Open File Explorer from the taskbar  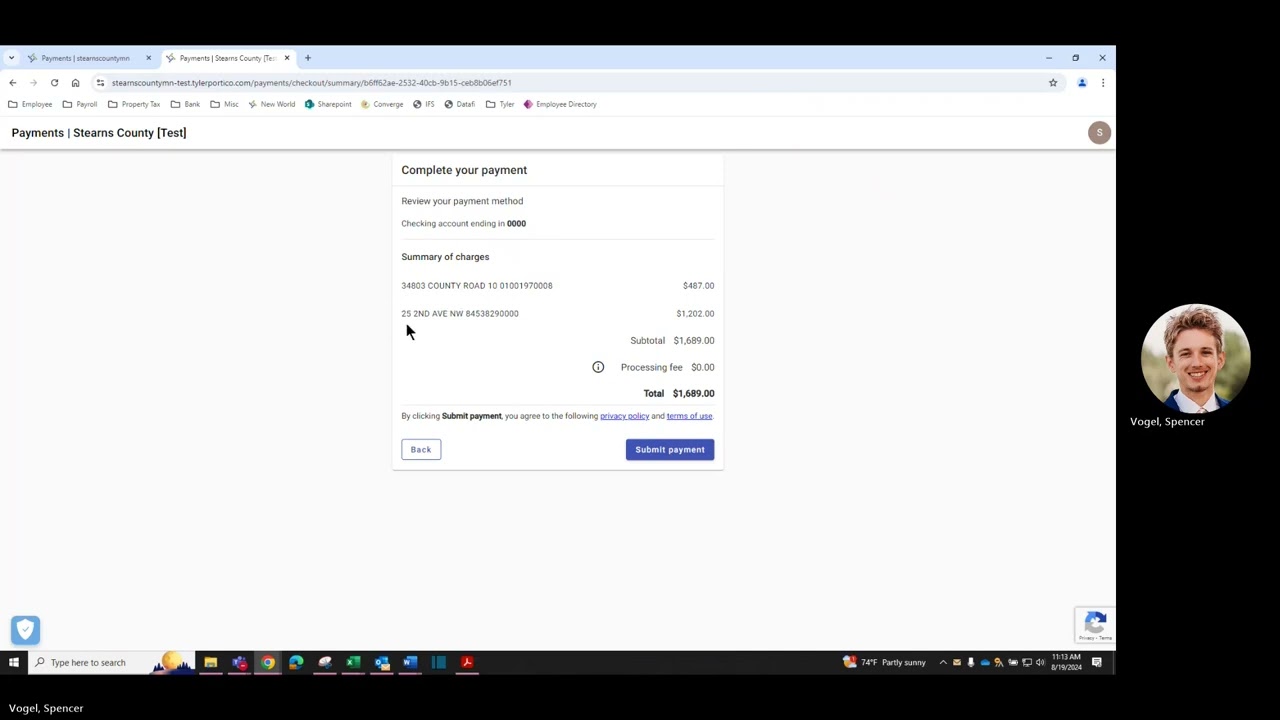[211, 662]
